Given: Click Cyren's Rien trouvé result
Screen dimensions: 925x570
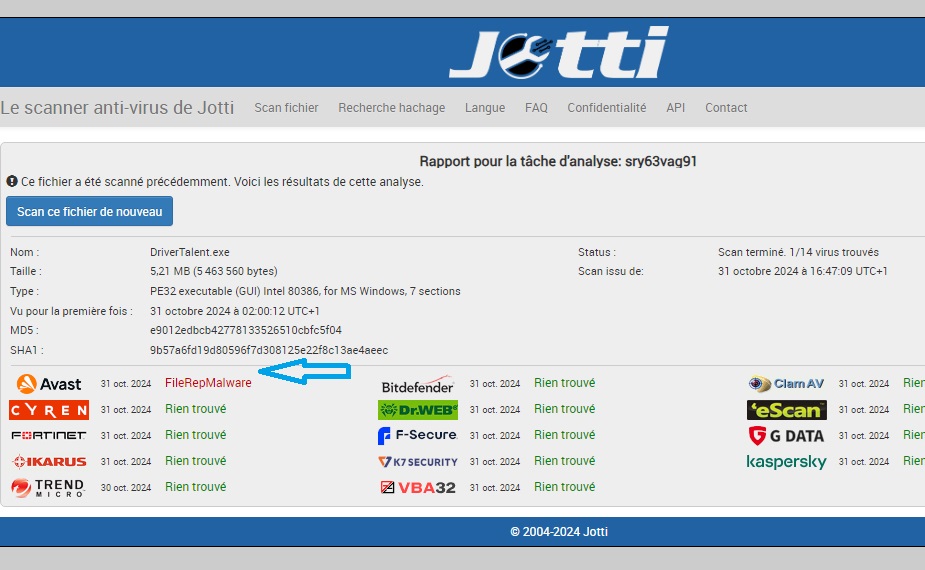Looking at the screenshot, I should point(196,409).
